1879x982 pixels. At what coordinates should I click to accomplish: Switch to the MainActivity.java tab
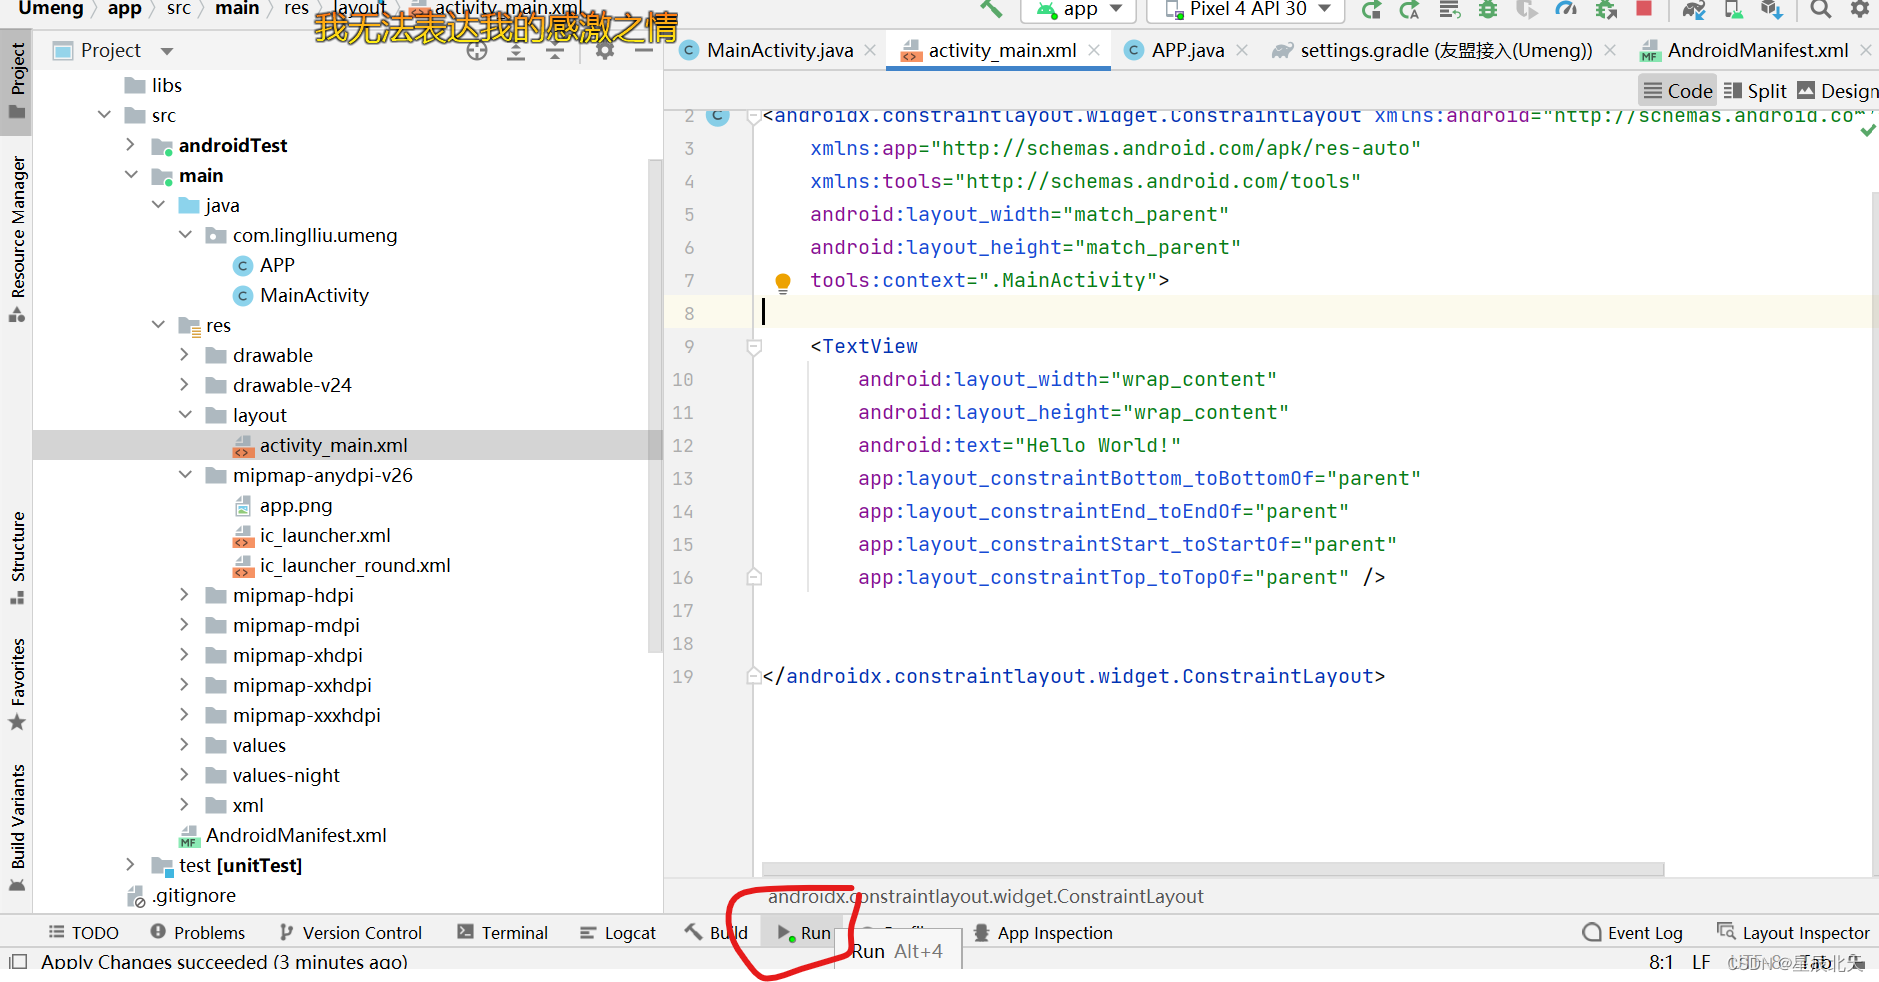coord(779,50)
